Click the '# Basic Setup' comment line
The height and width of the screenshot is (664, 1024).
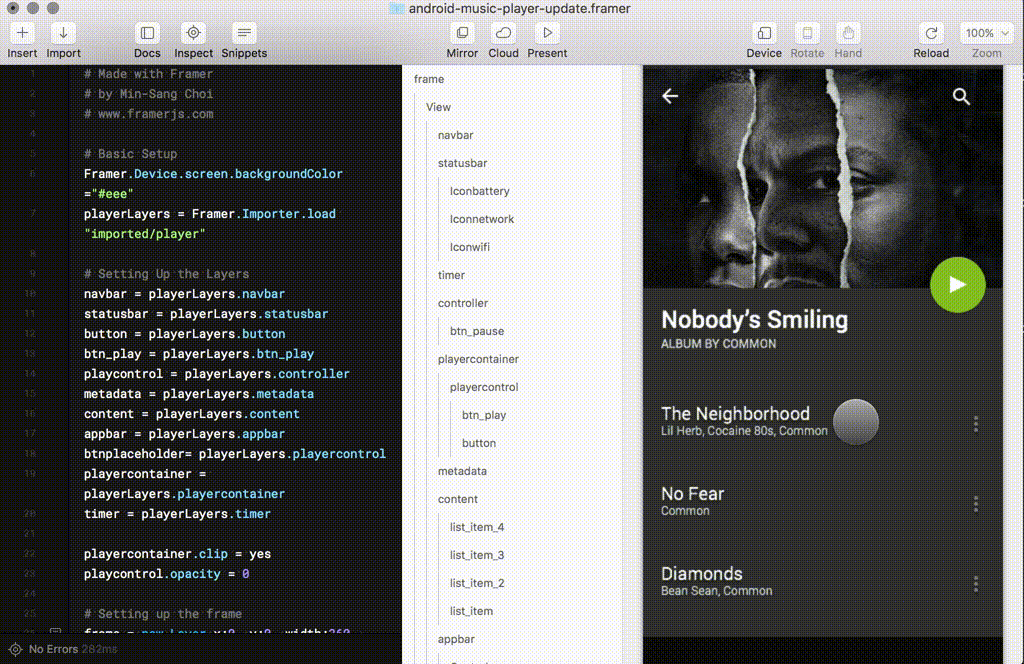[131, 154]
